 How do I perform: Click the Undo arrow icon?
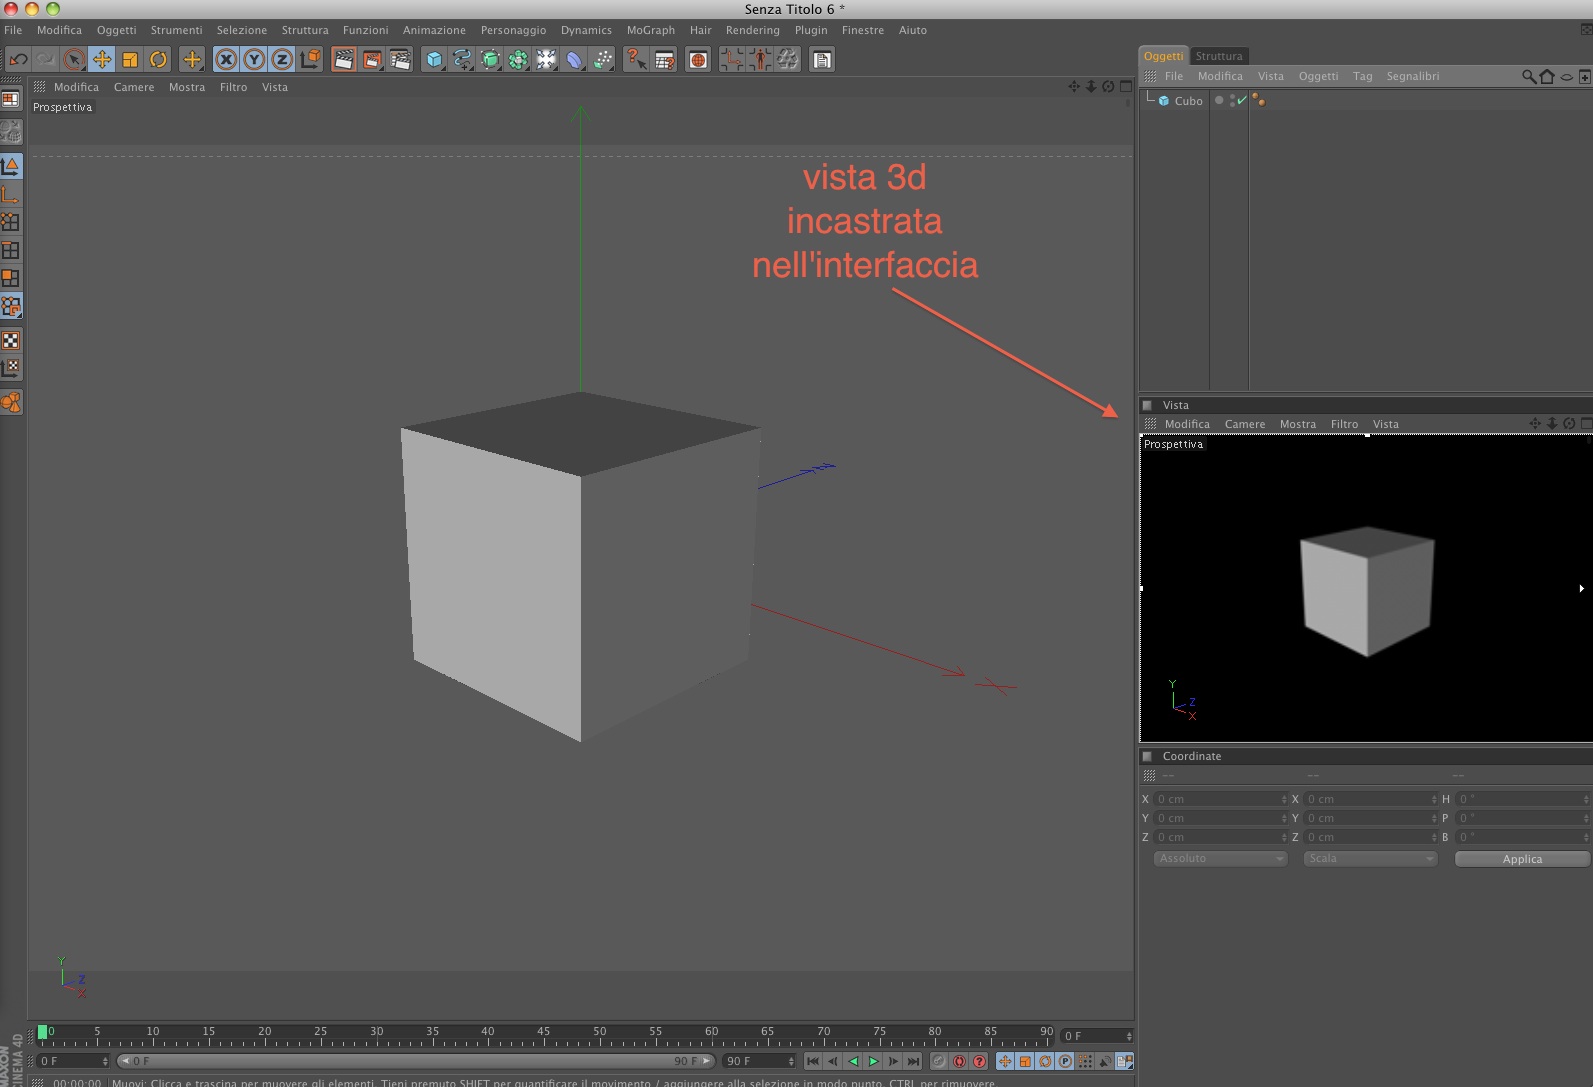pyautogui.click(x=18, y=60)
